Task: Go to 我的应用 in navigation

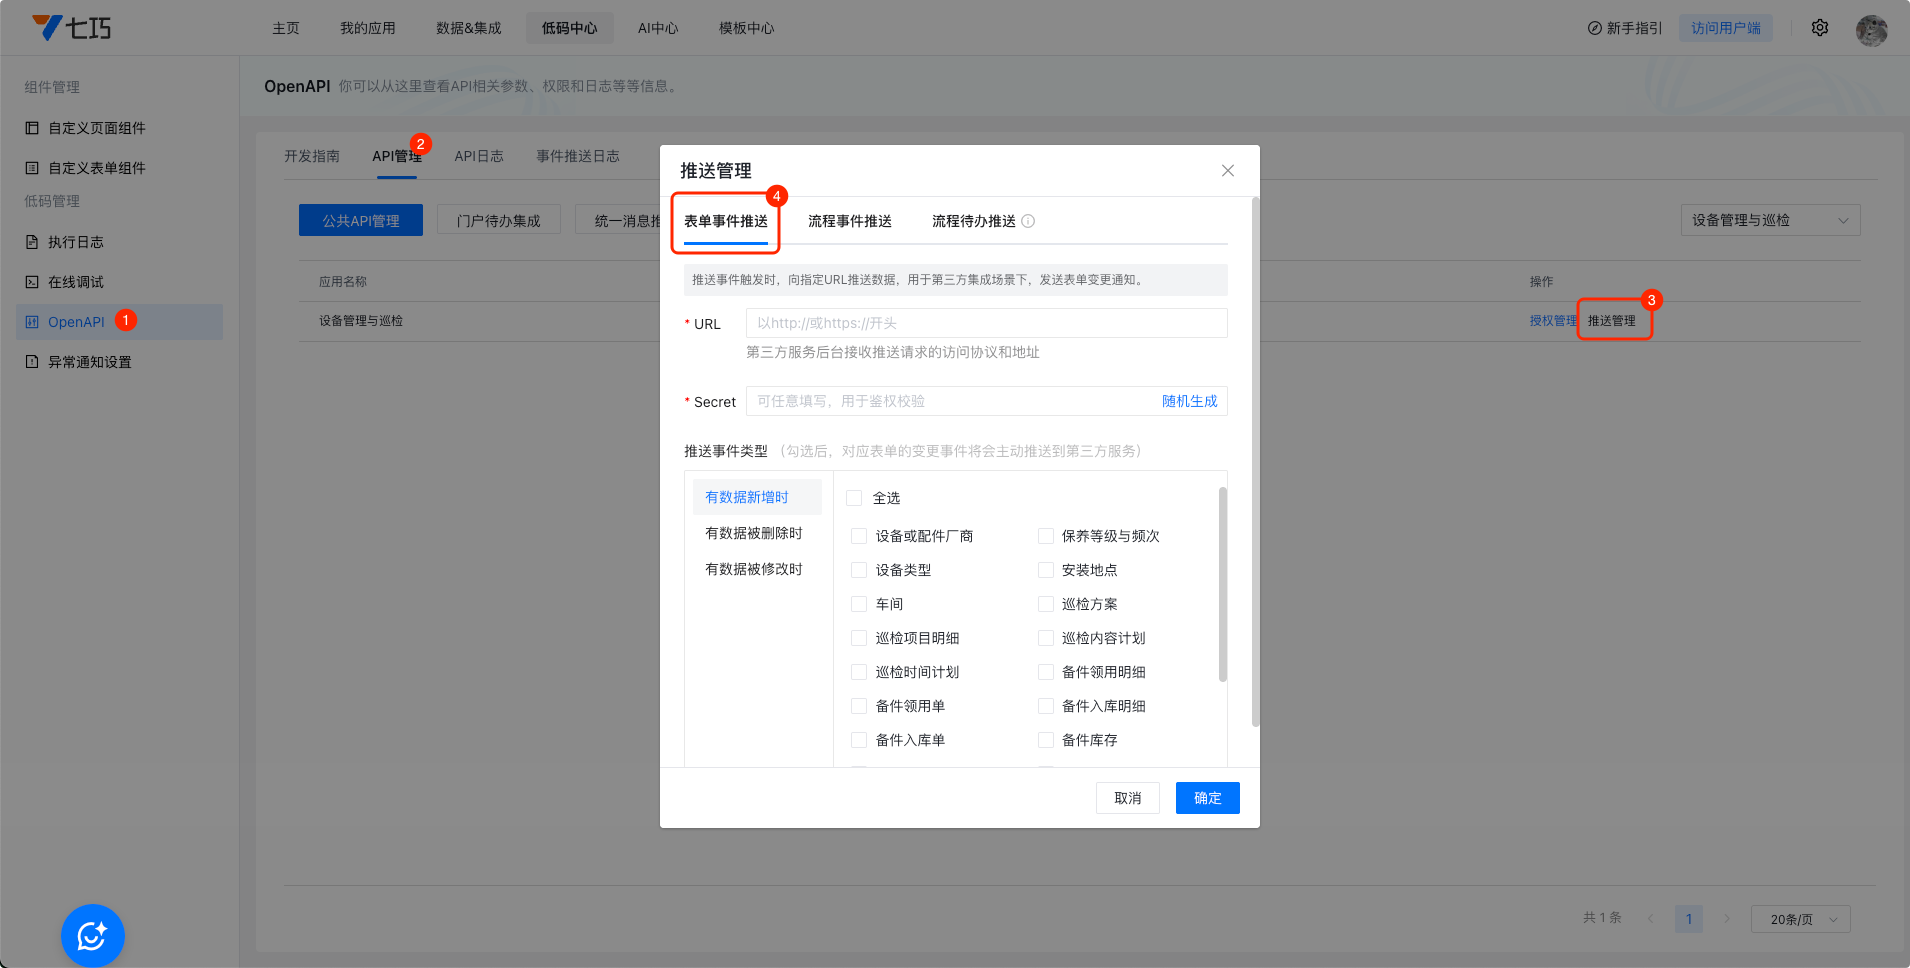Action: pos(368,28)
